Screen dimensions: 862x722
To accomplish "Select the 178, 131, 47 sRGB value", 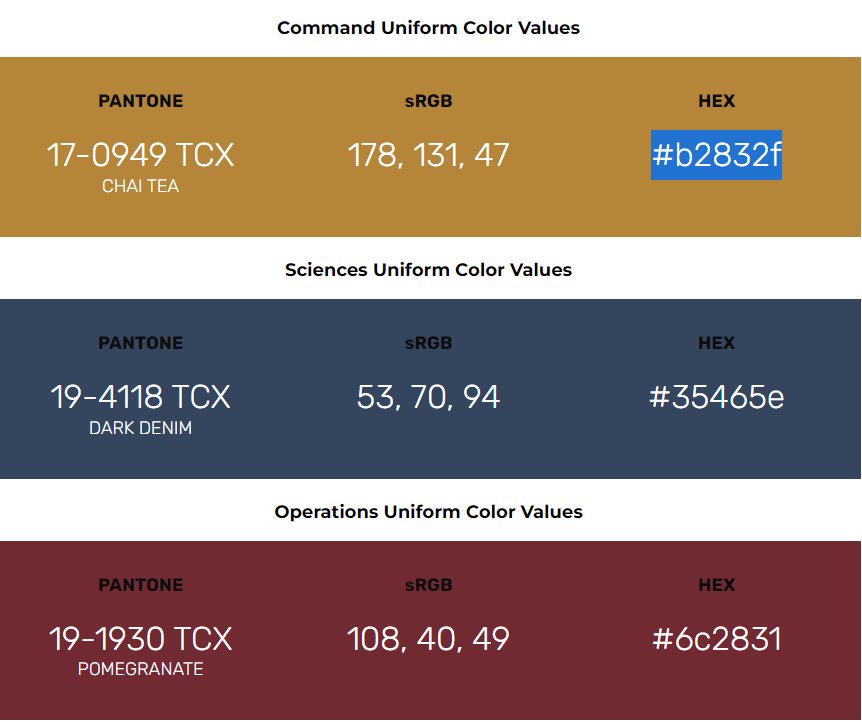I will tap(429, 155).
